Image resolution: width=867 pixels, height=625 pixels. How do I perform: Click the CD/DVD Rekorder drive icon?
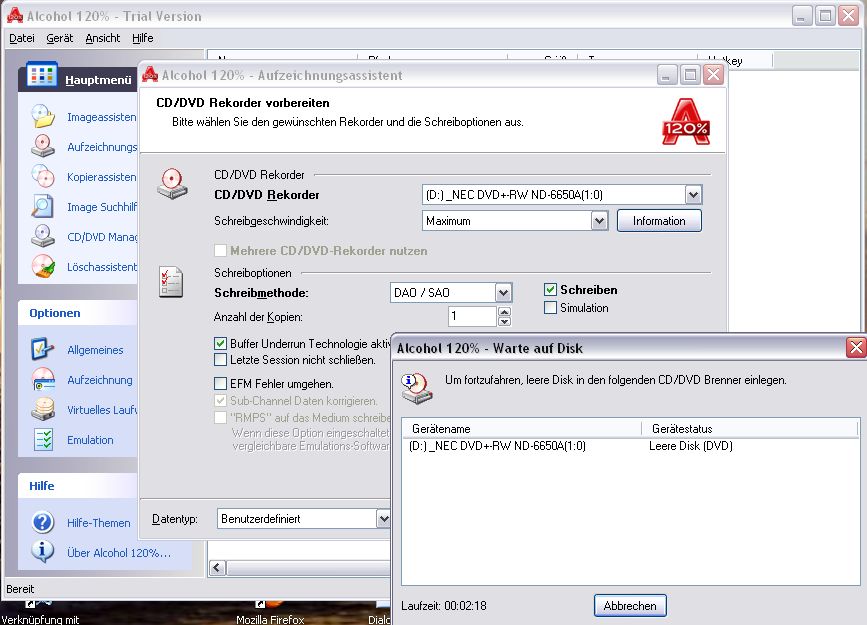click(x=172, y=184)
